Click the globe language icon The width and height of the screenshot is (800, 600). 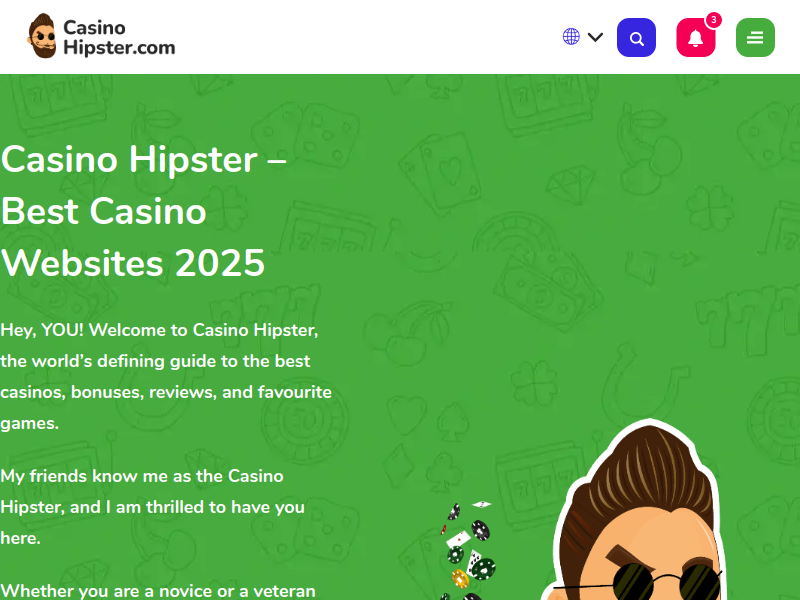[x=571, y=37]
